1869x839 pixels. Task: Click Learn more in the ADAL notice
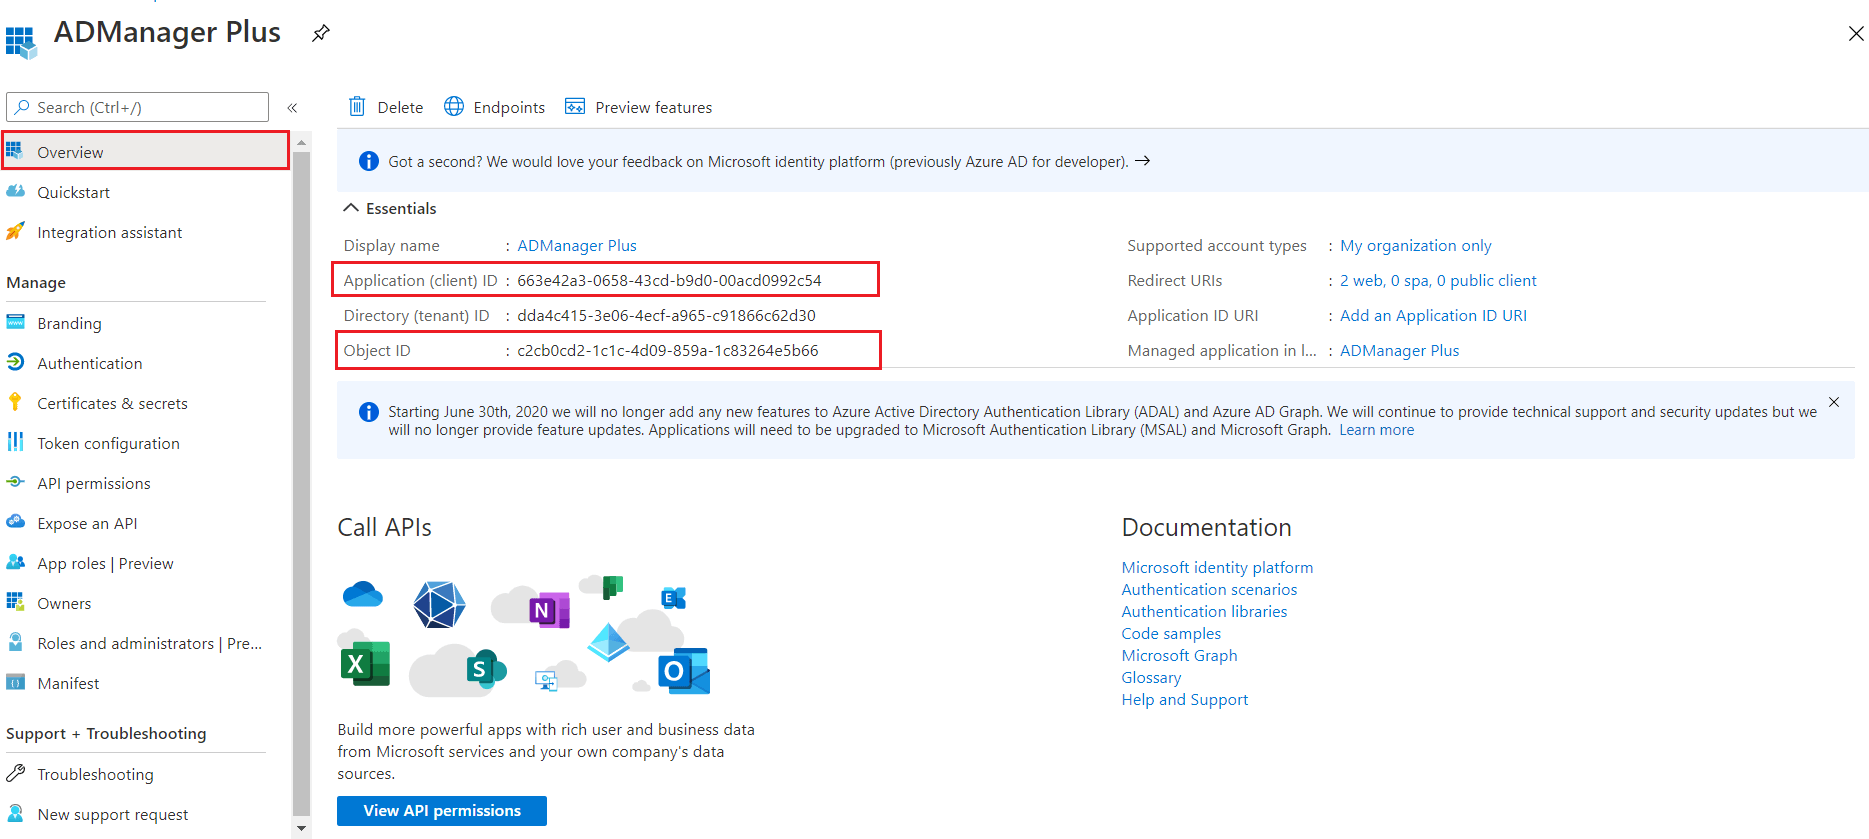(1376, 430)
